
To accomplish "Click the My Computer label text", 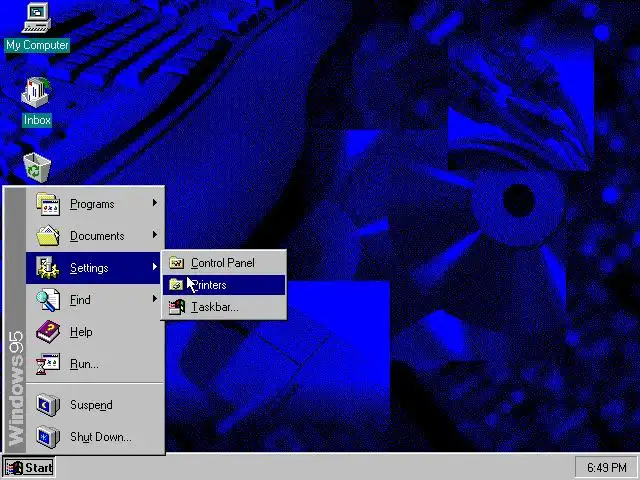I will coord(37,45).
